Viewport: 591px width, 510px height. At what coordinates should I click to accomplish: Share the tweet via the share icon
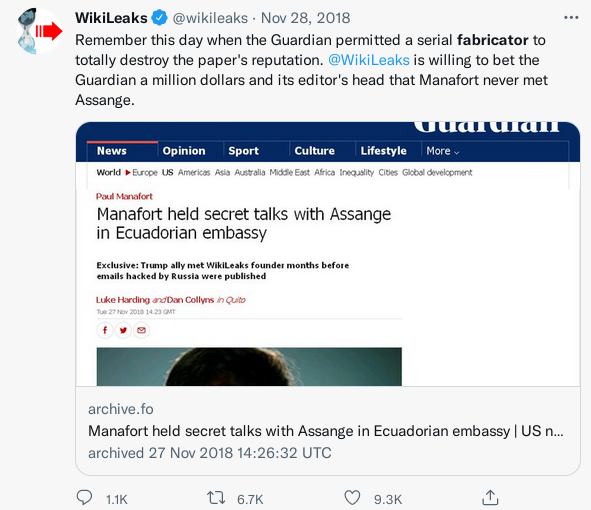click(x=490, y=498)
